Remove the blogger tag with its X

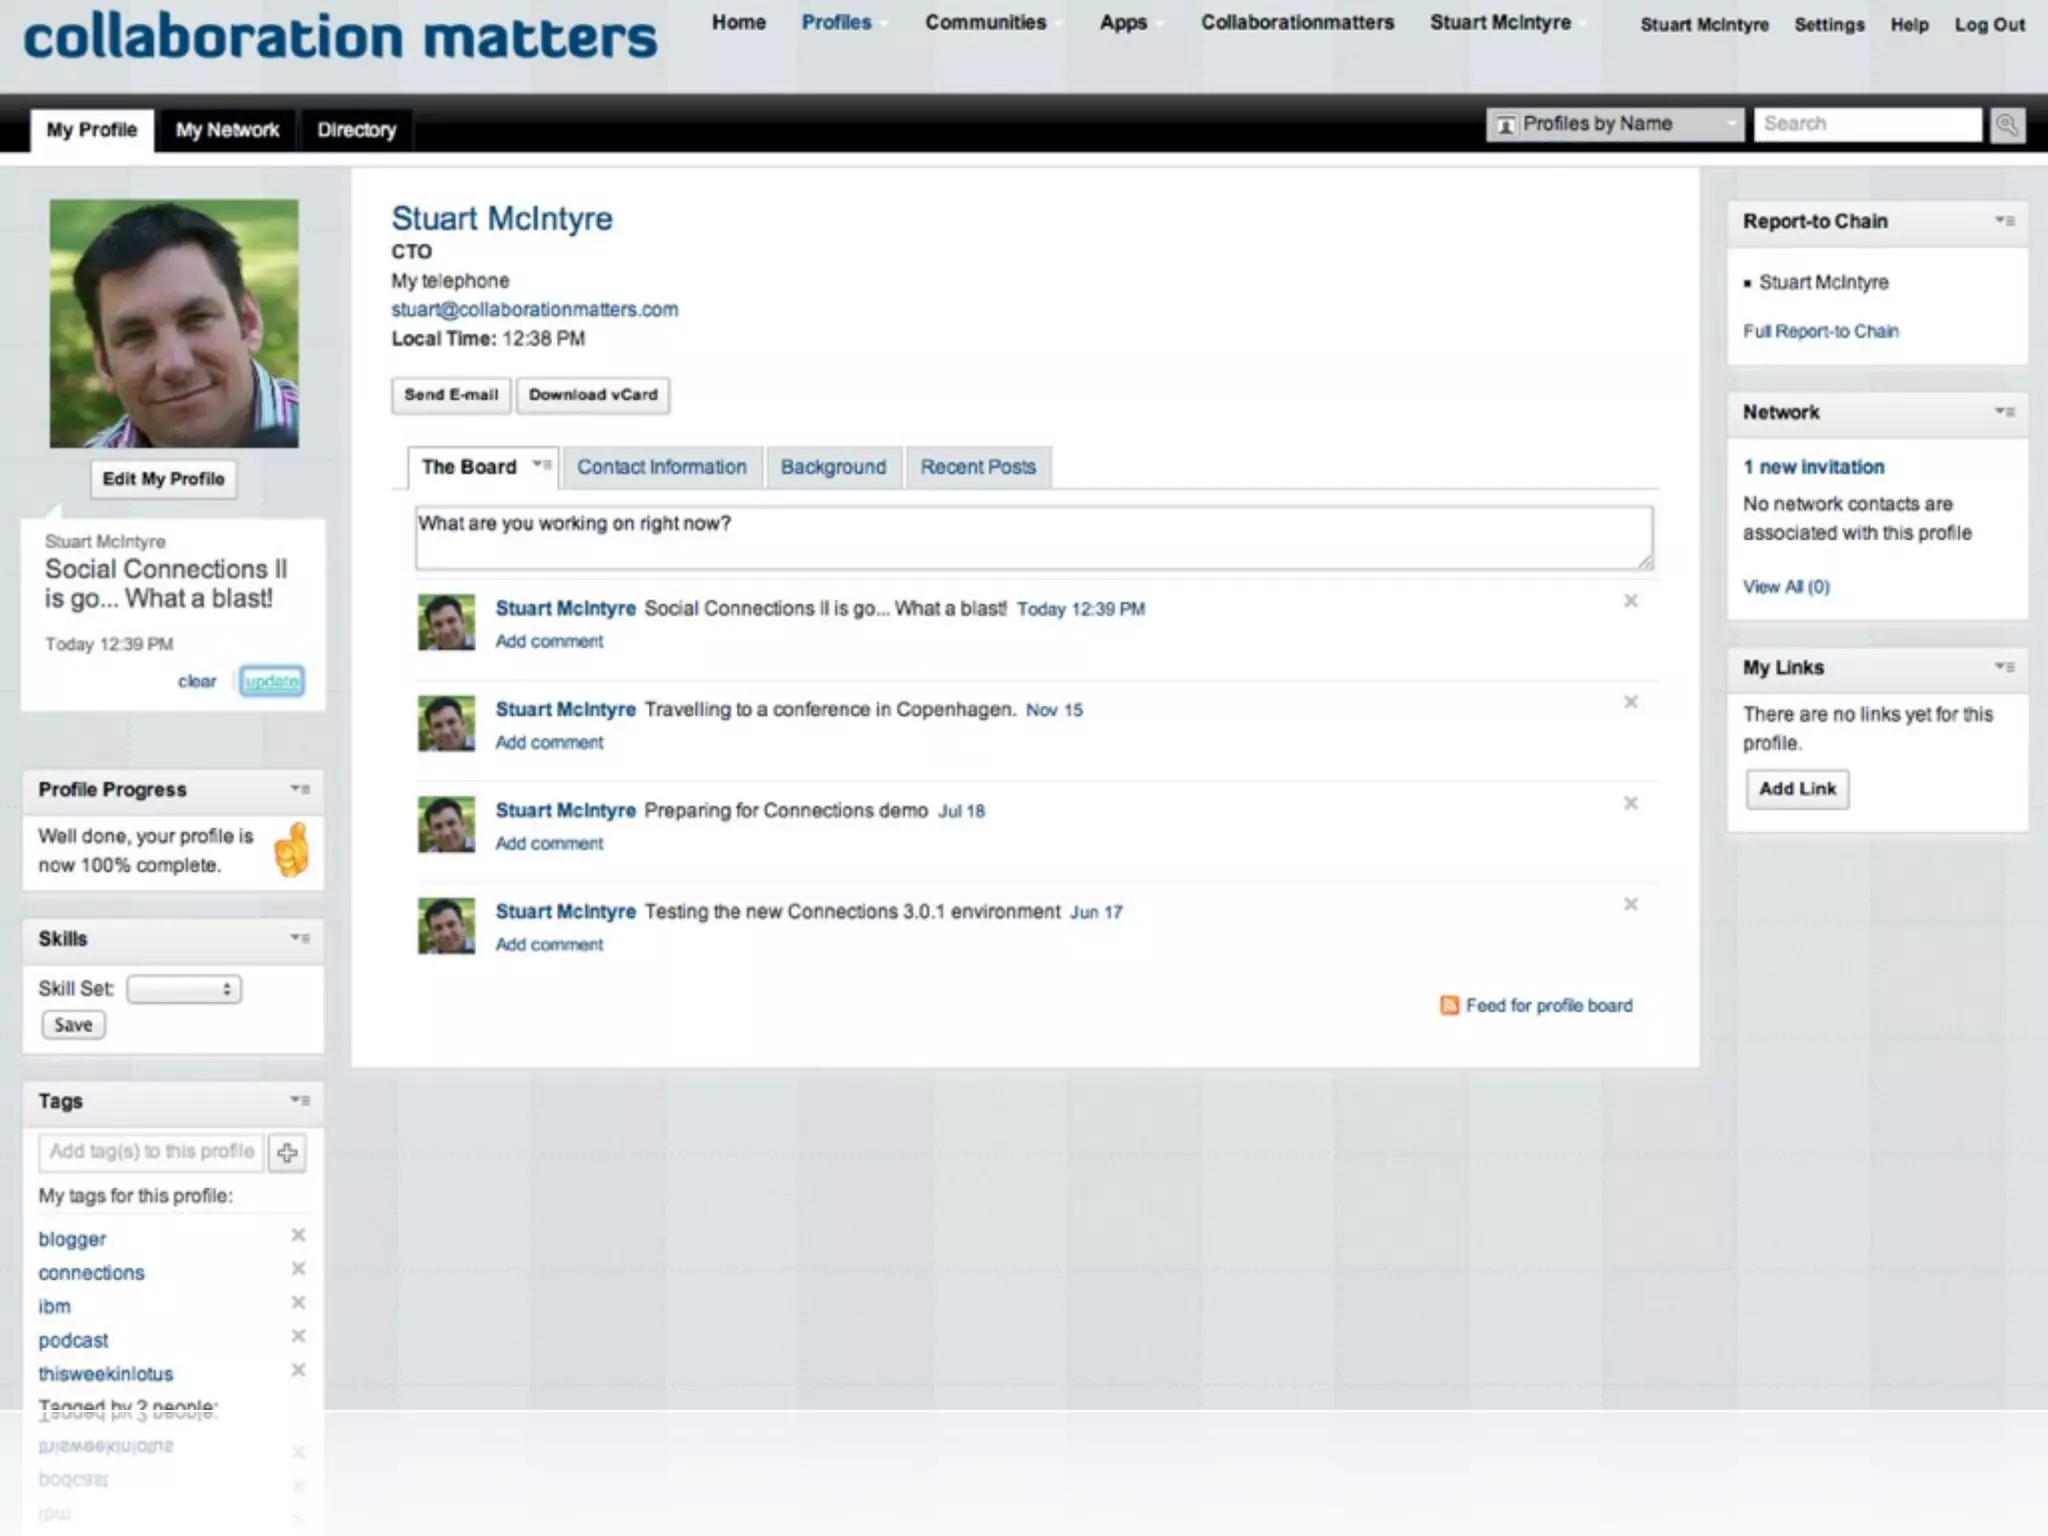(x=298, y=1236)
